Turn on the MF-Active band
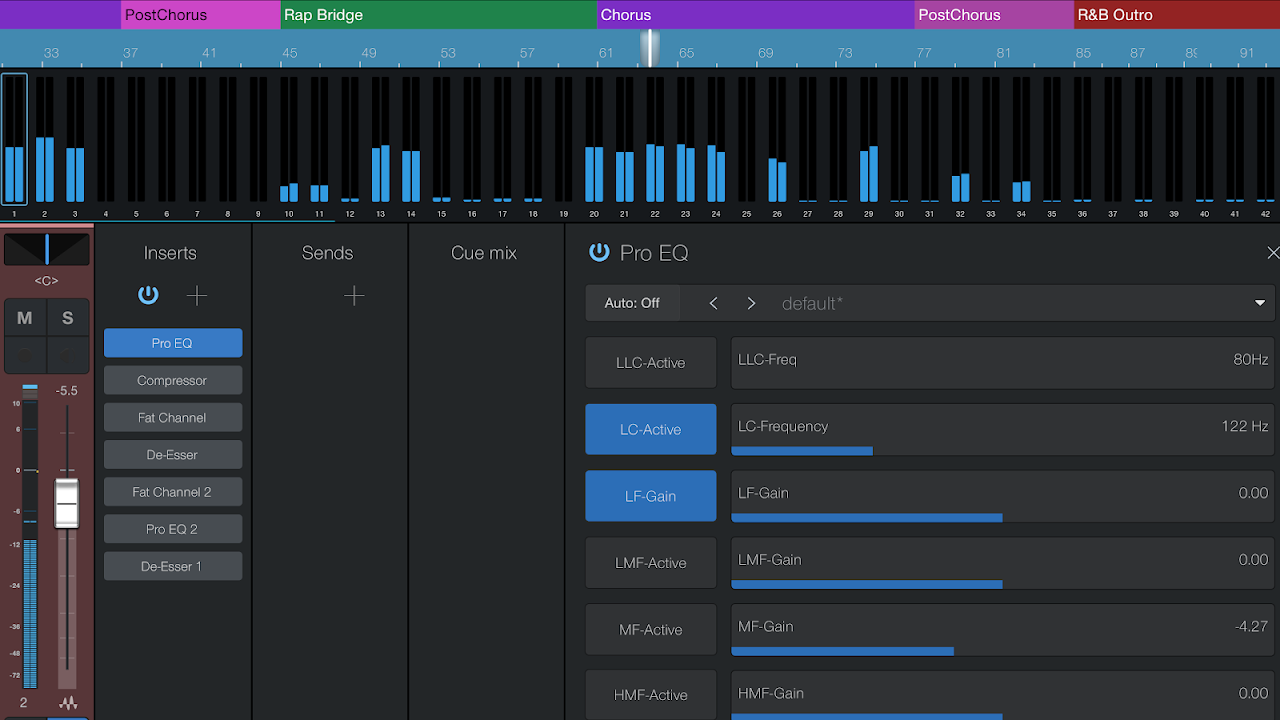1280x720 pixels. (x=650, y=630)
